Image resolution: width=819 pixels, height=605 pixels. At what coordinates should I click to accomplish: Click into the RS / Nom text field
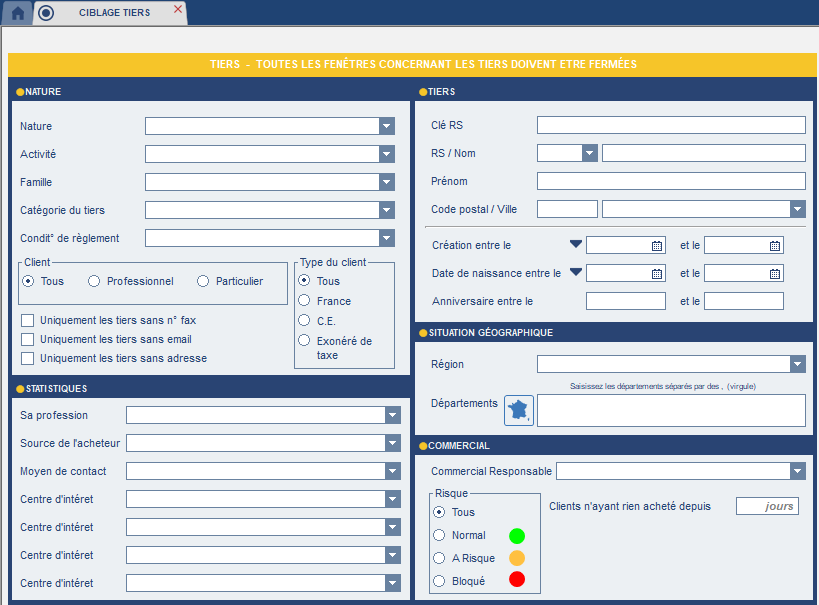point(704,153)
